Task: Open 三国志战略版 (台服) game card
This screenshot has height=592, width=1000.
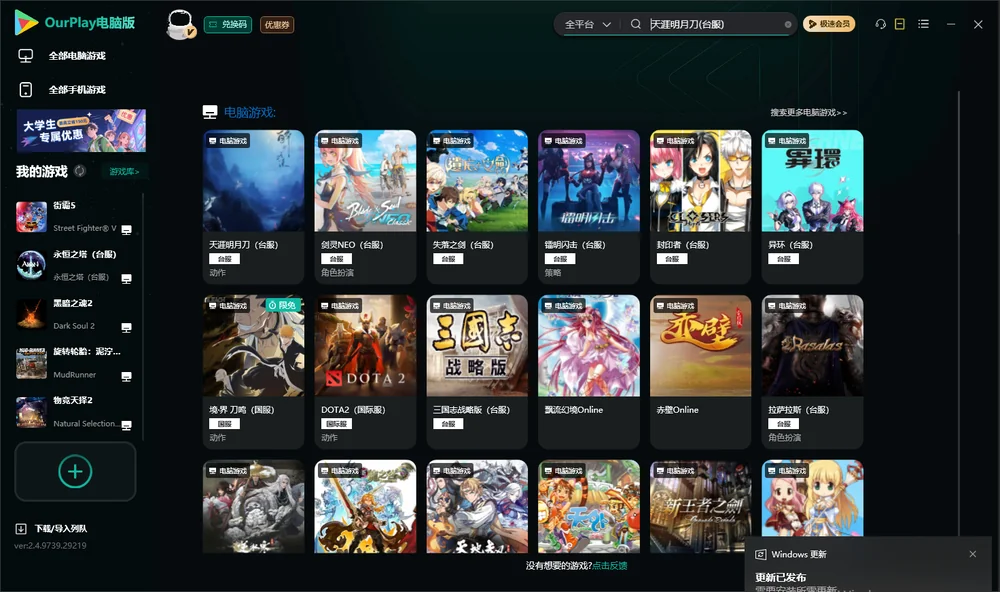Action: point(477,372)
